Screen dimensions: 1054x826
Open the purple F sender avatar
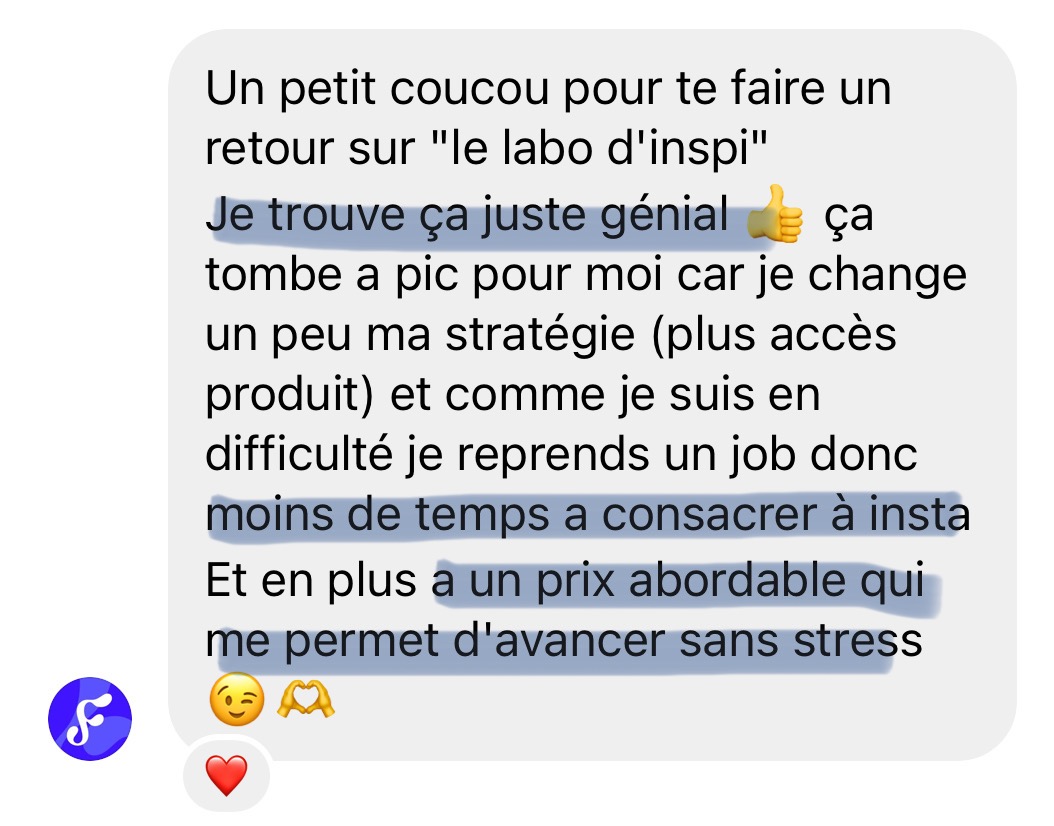90,718
